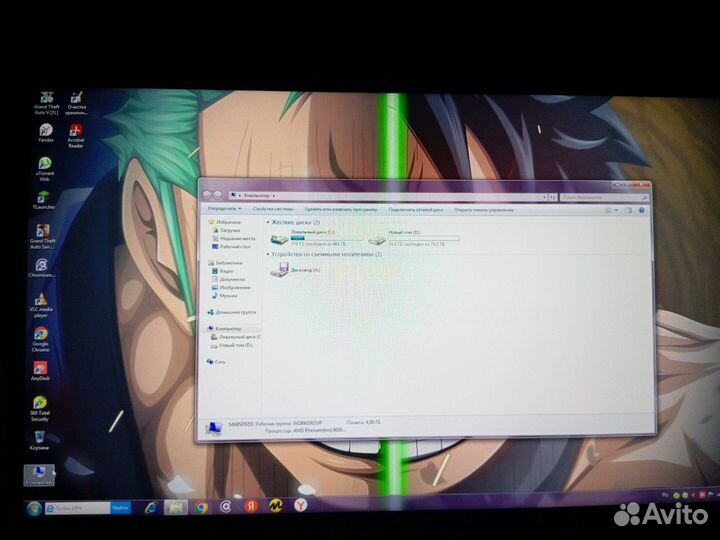Click the round C icon on taskbar

tap(225, 506)
